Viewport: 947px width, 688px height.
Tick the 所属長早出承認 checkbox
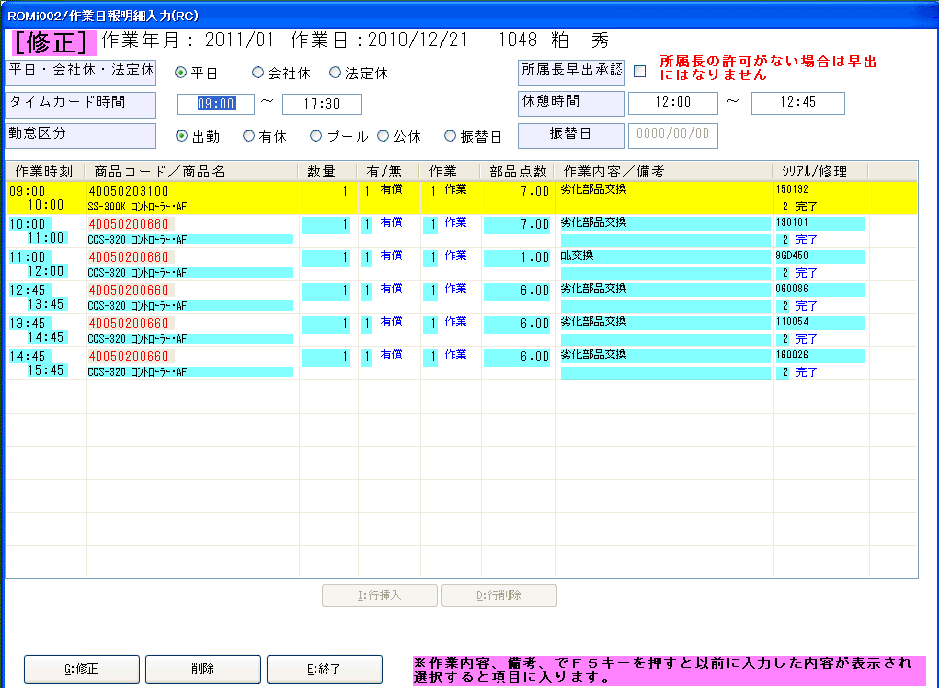point(640,71)
